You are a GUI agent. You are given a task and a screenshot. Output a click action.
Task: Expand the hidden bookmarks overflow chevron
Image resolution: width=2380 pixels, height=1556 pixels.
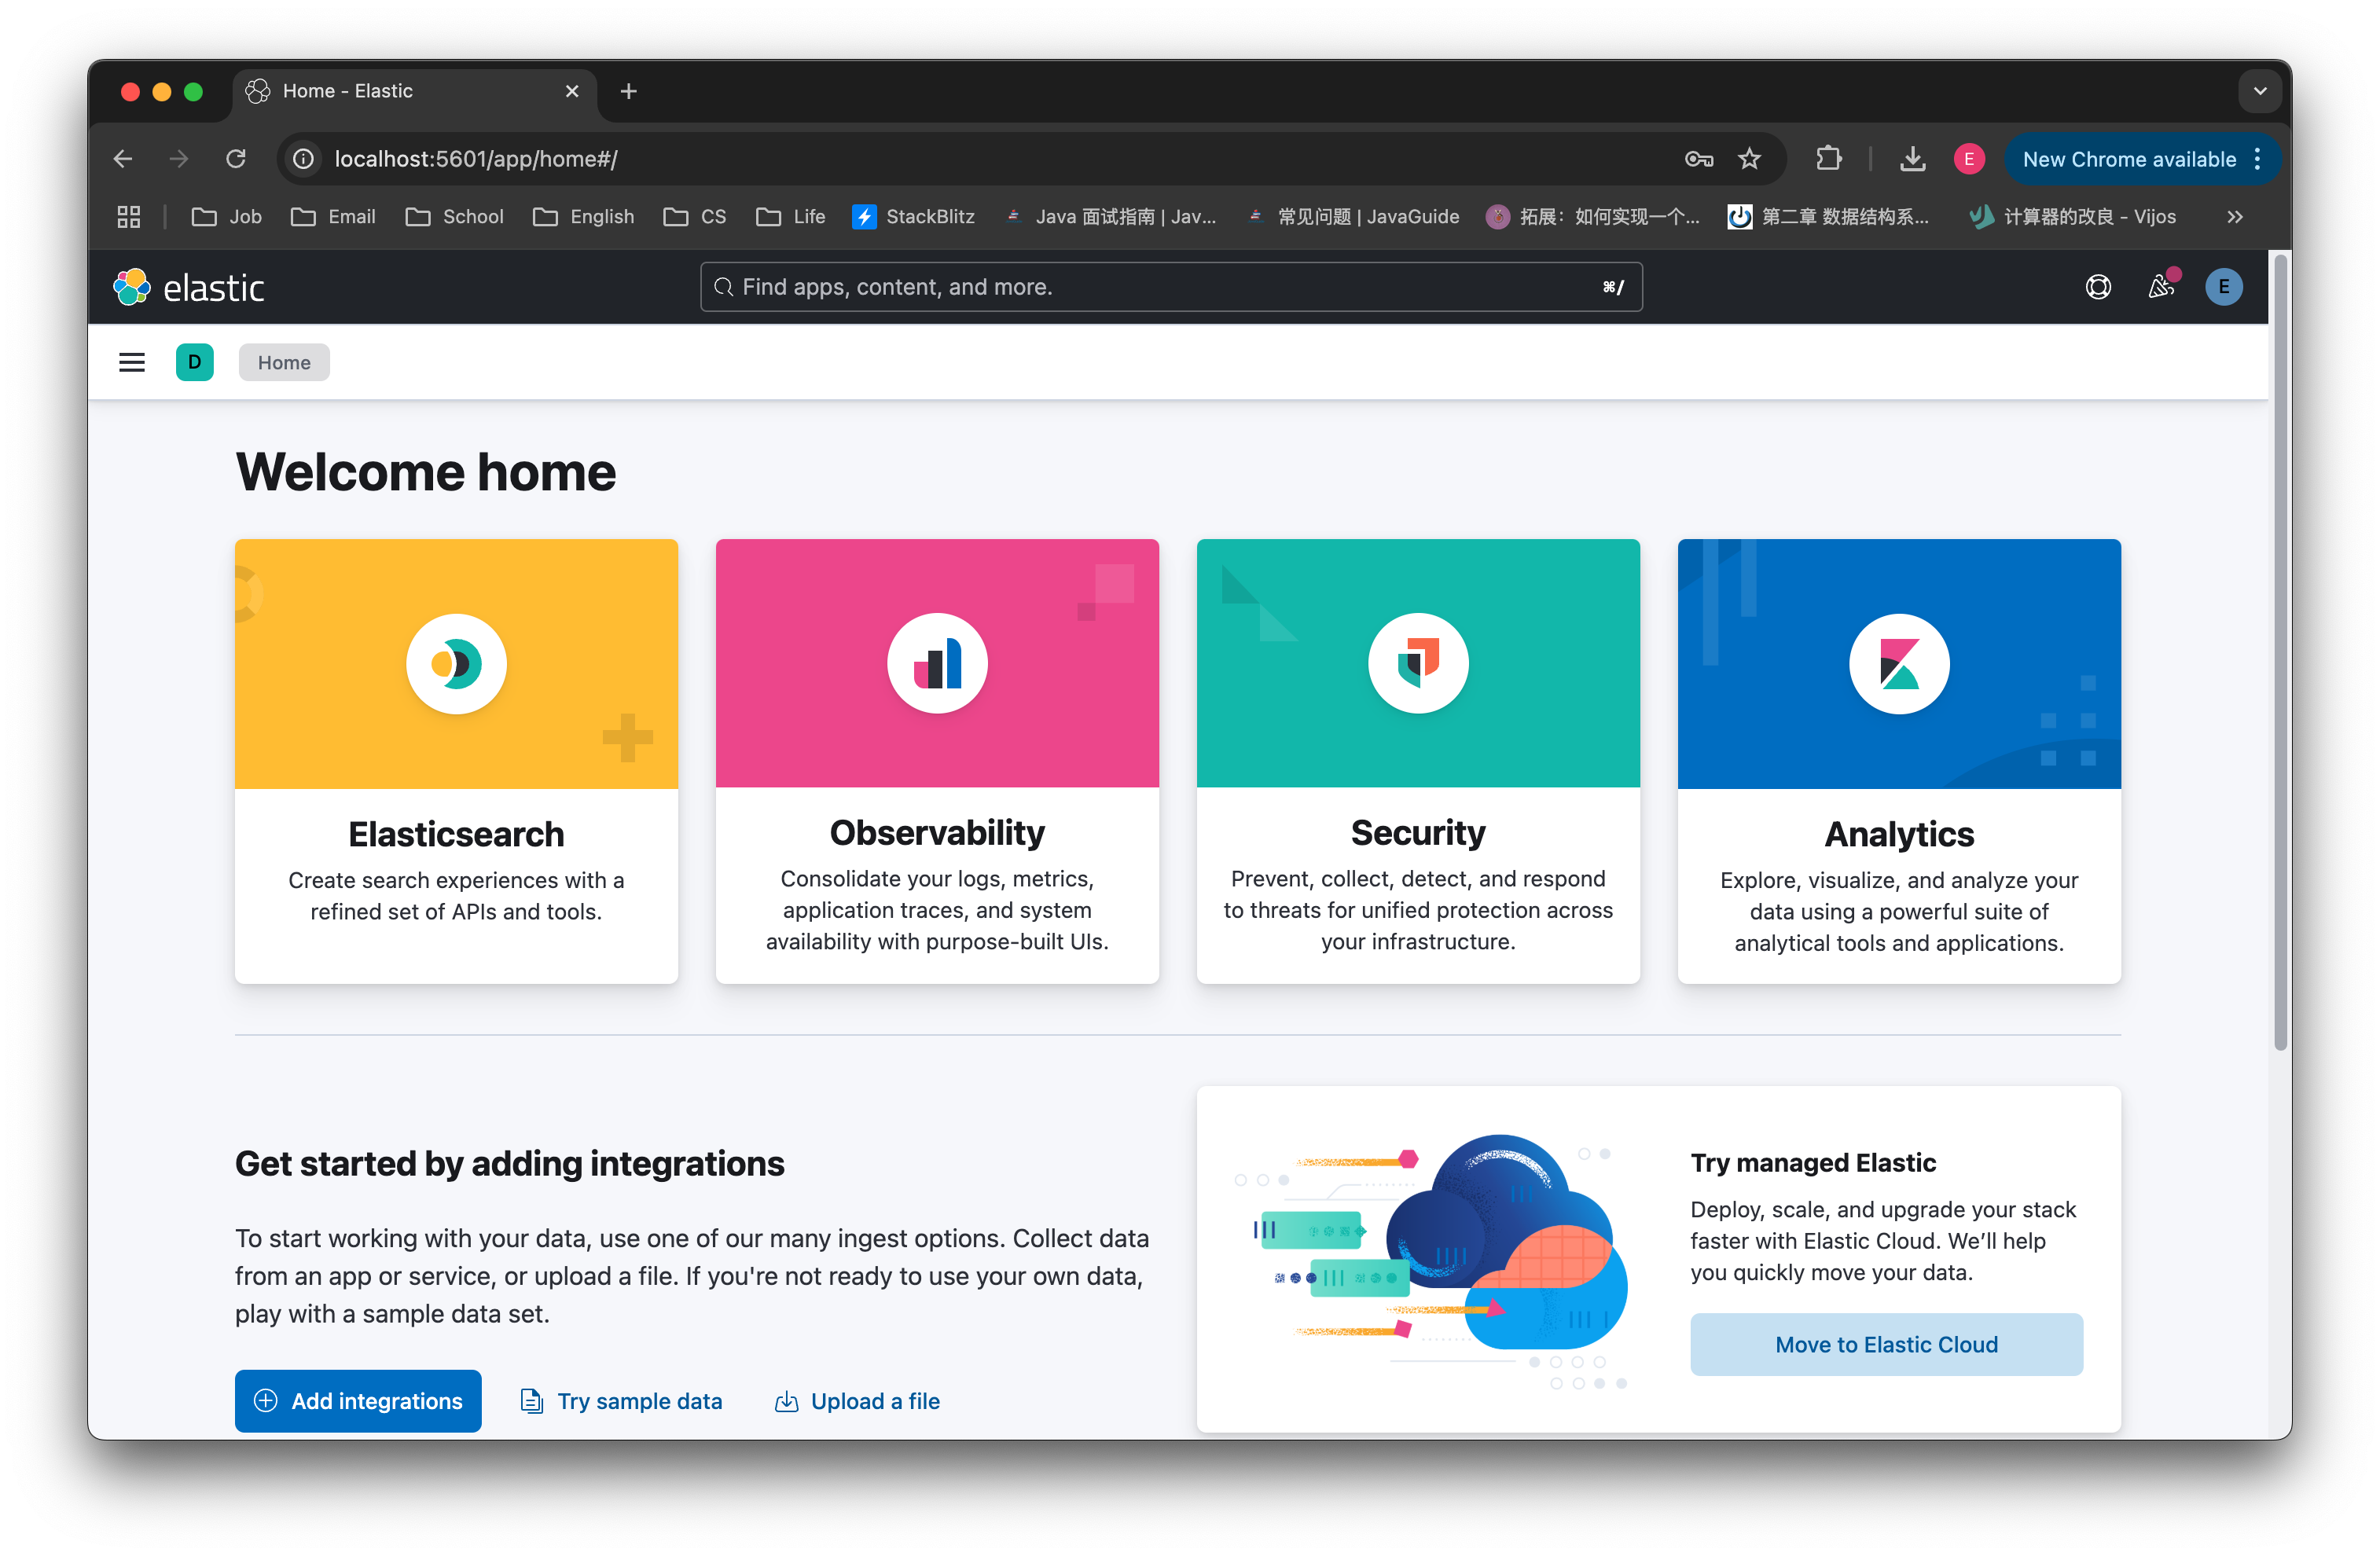[2235, 217]
